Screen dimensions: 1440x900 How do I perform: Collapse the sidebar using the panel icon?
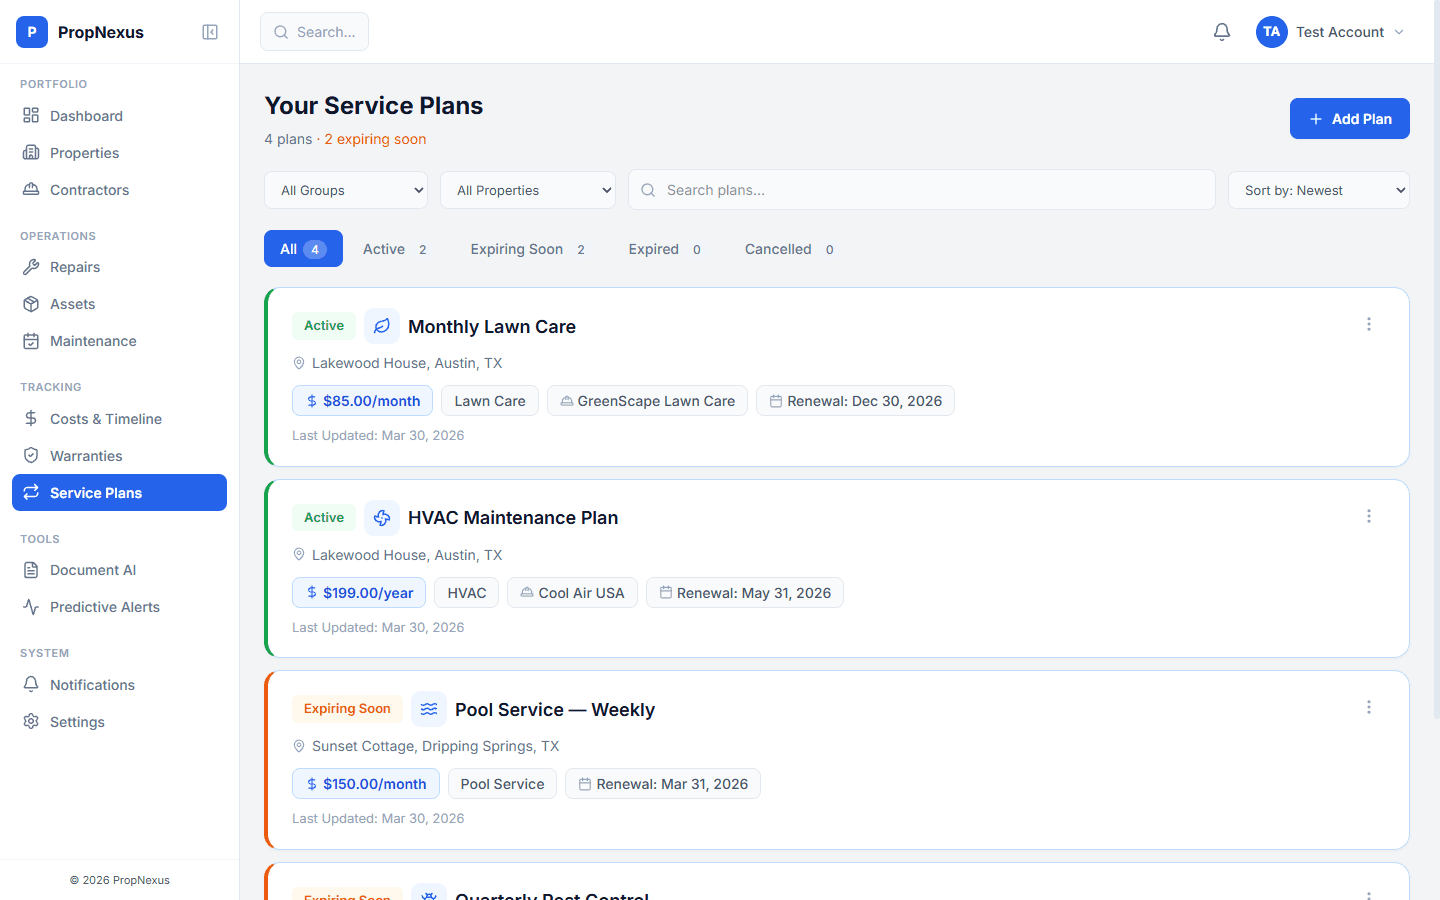210,31
